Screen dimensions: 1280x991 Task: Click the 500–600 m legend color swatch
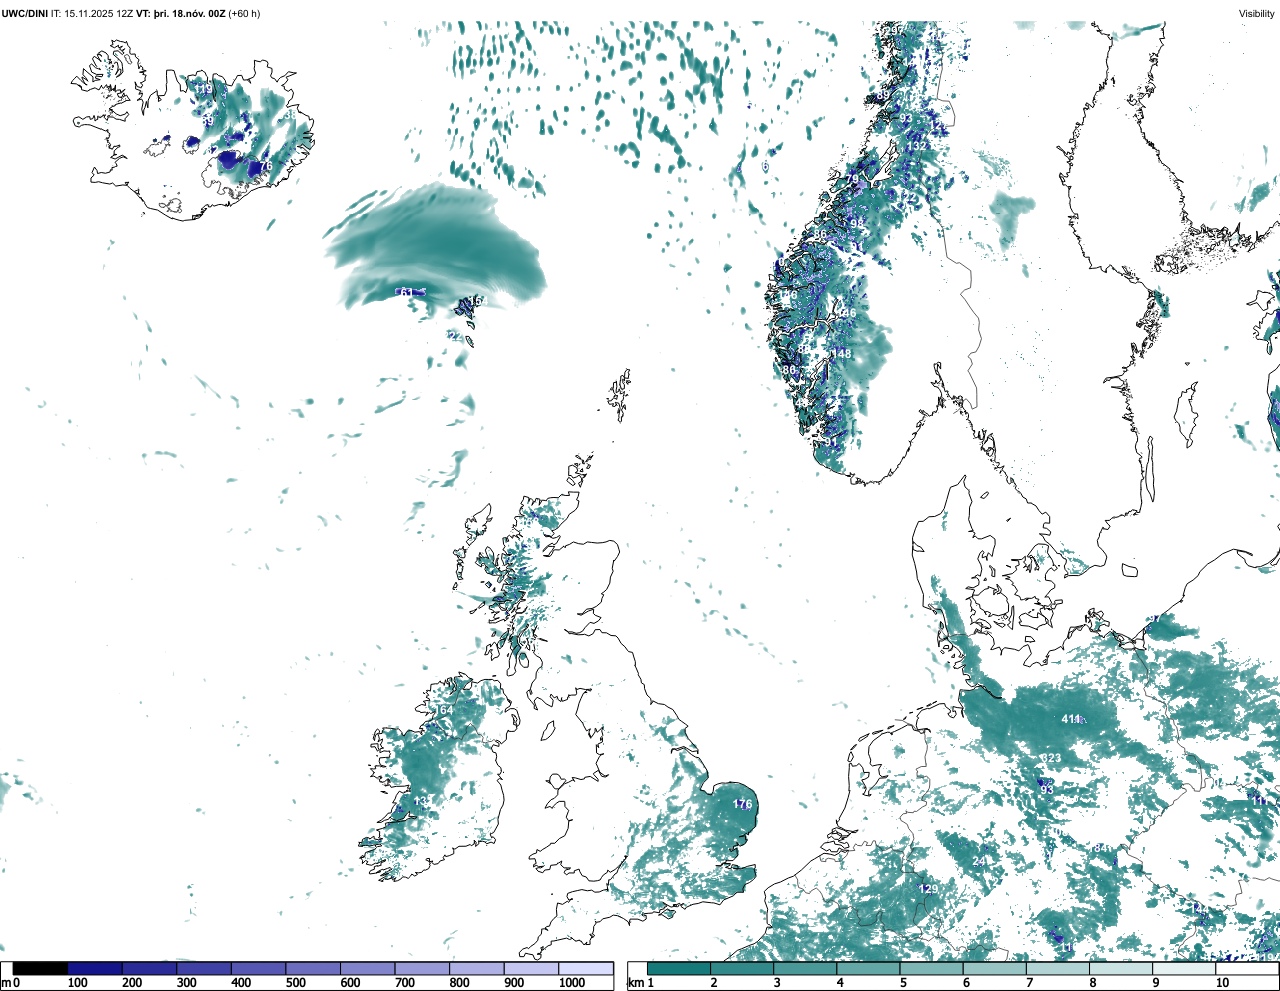[313, 968]
